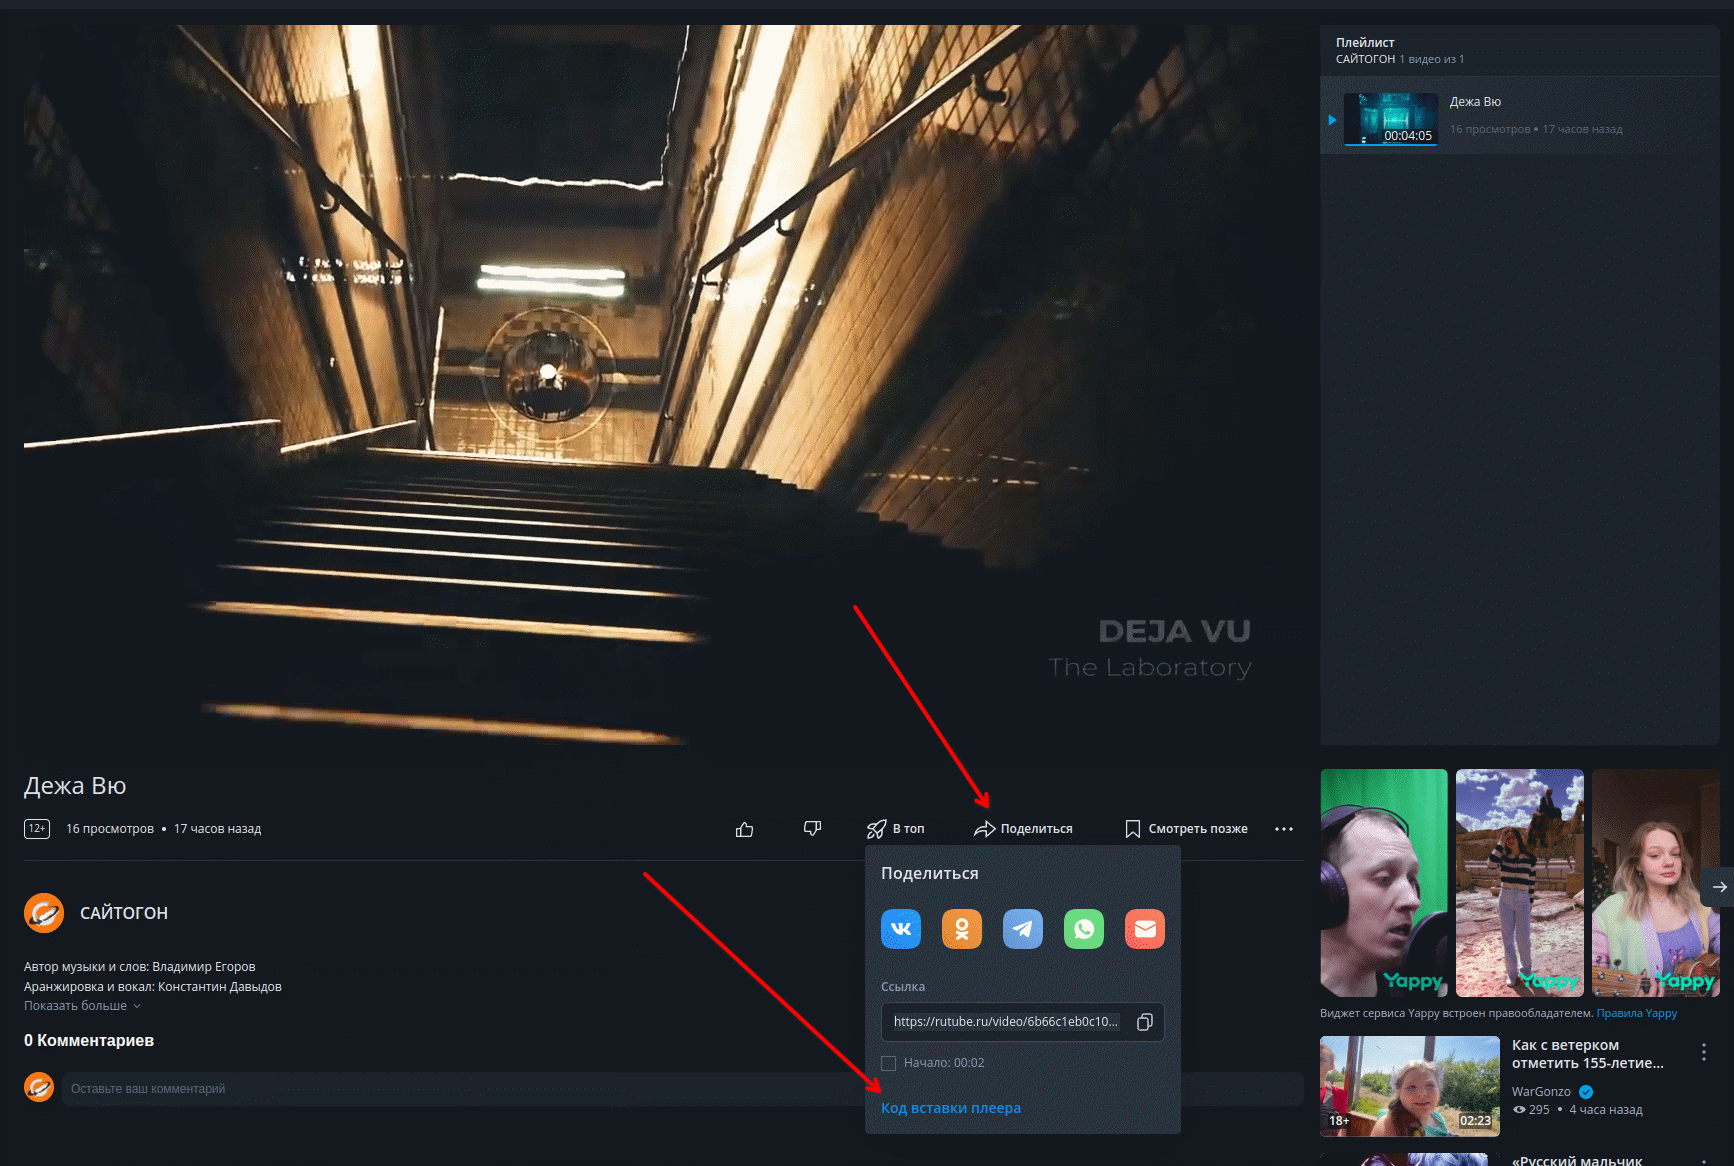Share via email icon
The image size is (1734, 1166).
(1145, 929)
